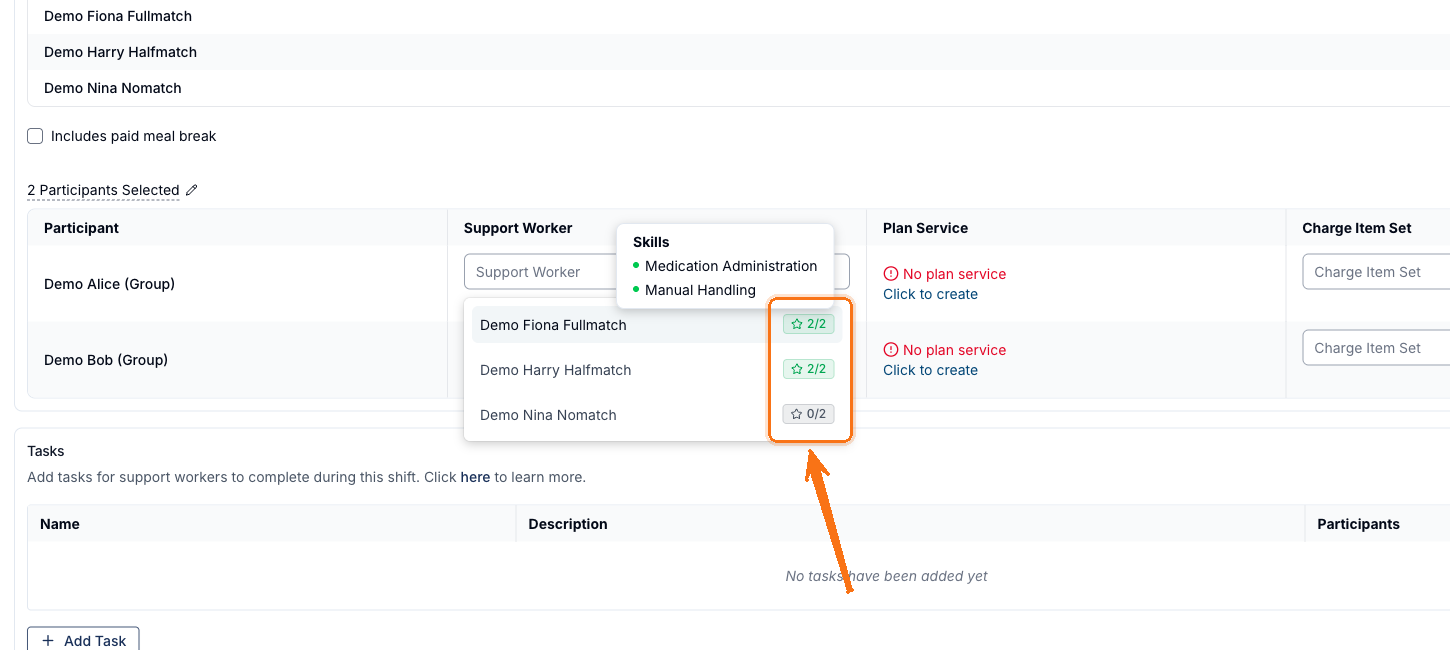Open Charge Item Set dropdown for Alice

pyautogui.click(x=1376, y=272)
